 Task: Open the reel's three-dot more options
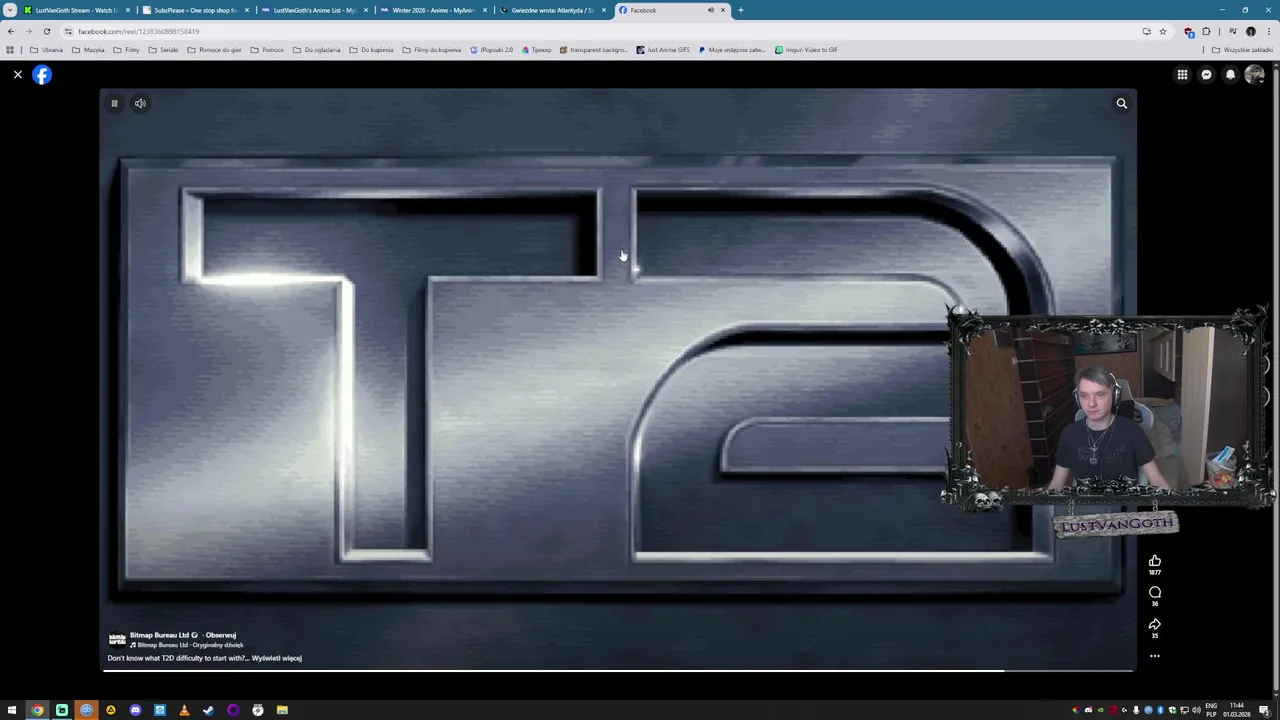pos(1155,656)
